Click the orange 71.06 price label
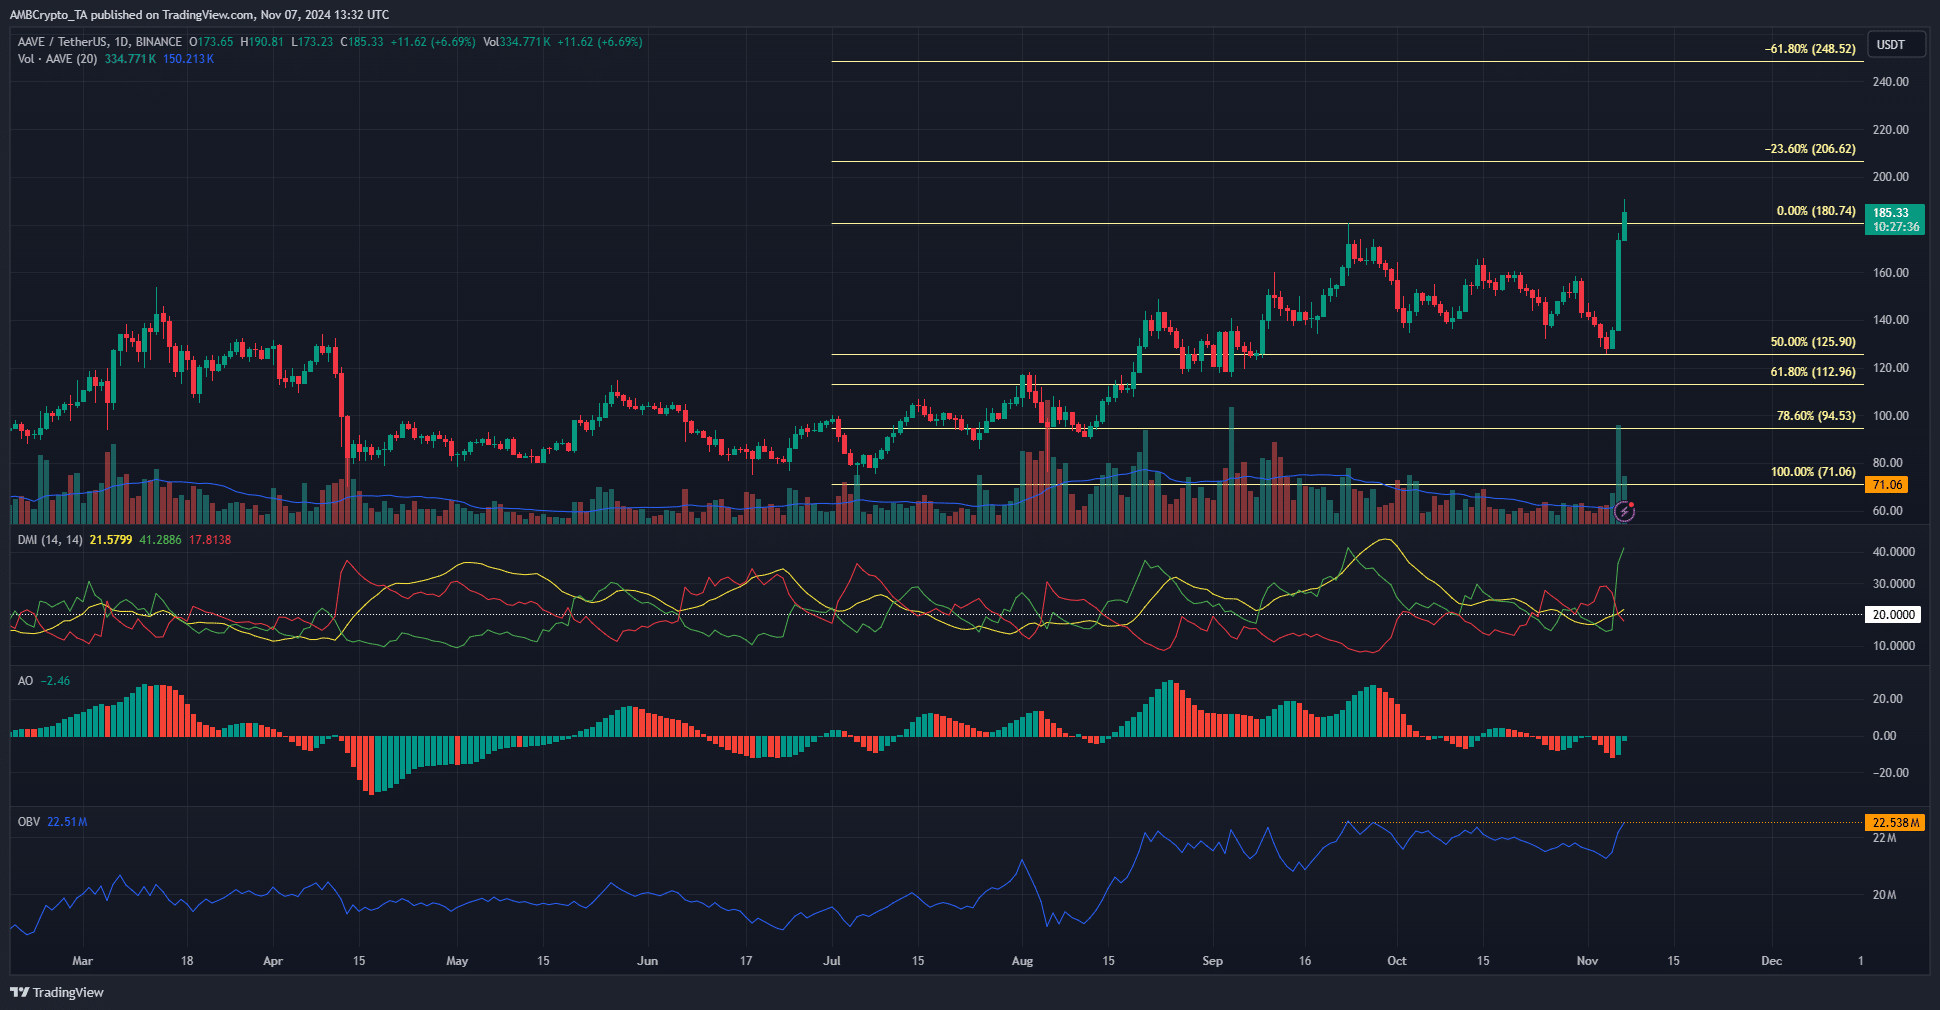1940x1010 pixels. coord(1887,485)
